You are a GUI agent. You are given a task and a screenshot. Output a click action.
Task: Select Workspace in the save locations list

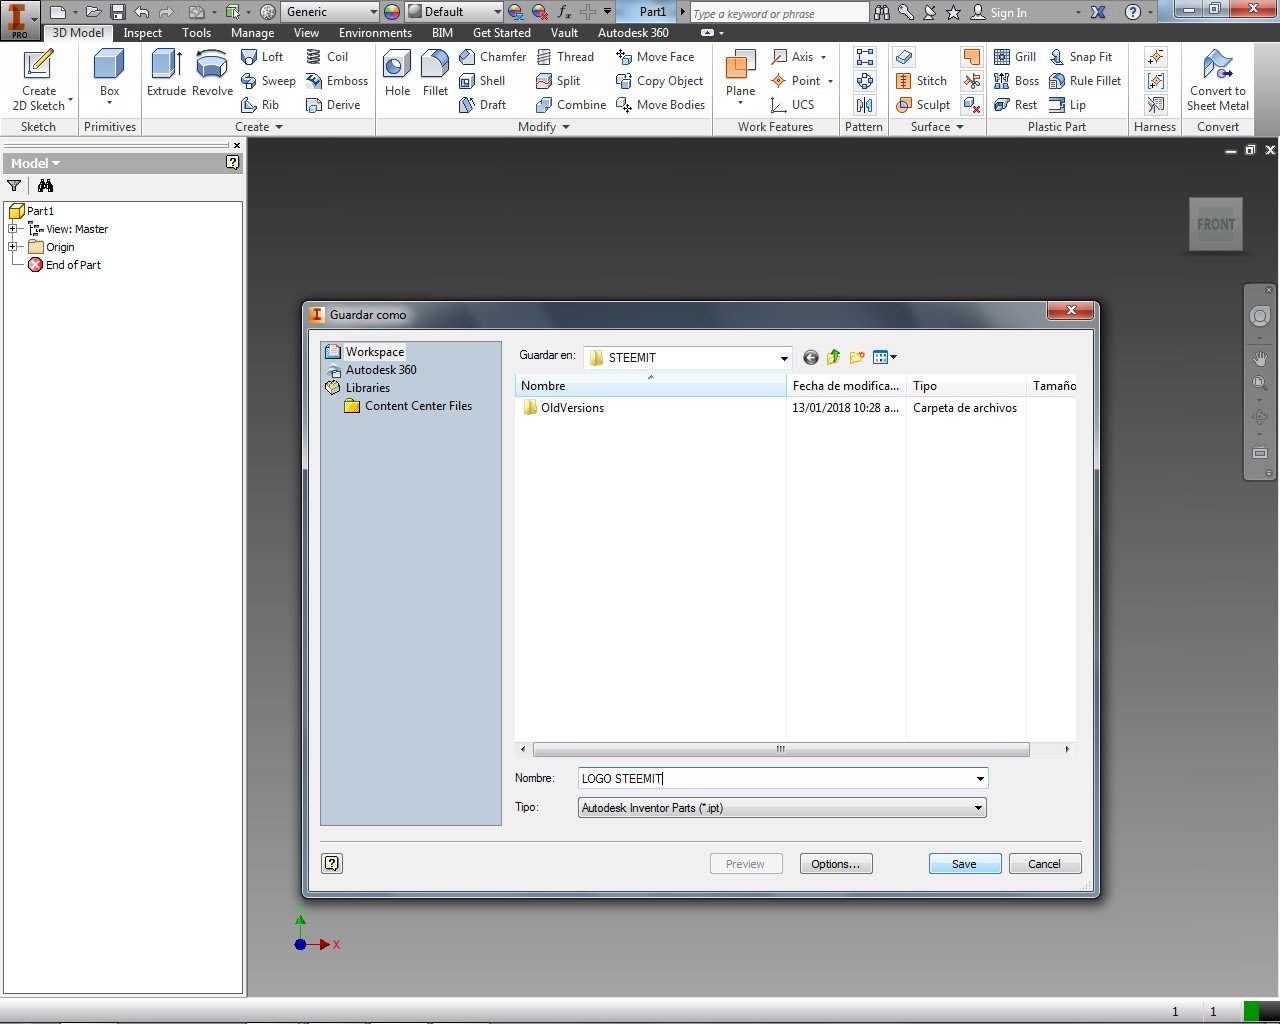(365, 352)
